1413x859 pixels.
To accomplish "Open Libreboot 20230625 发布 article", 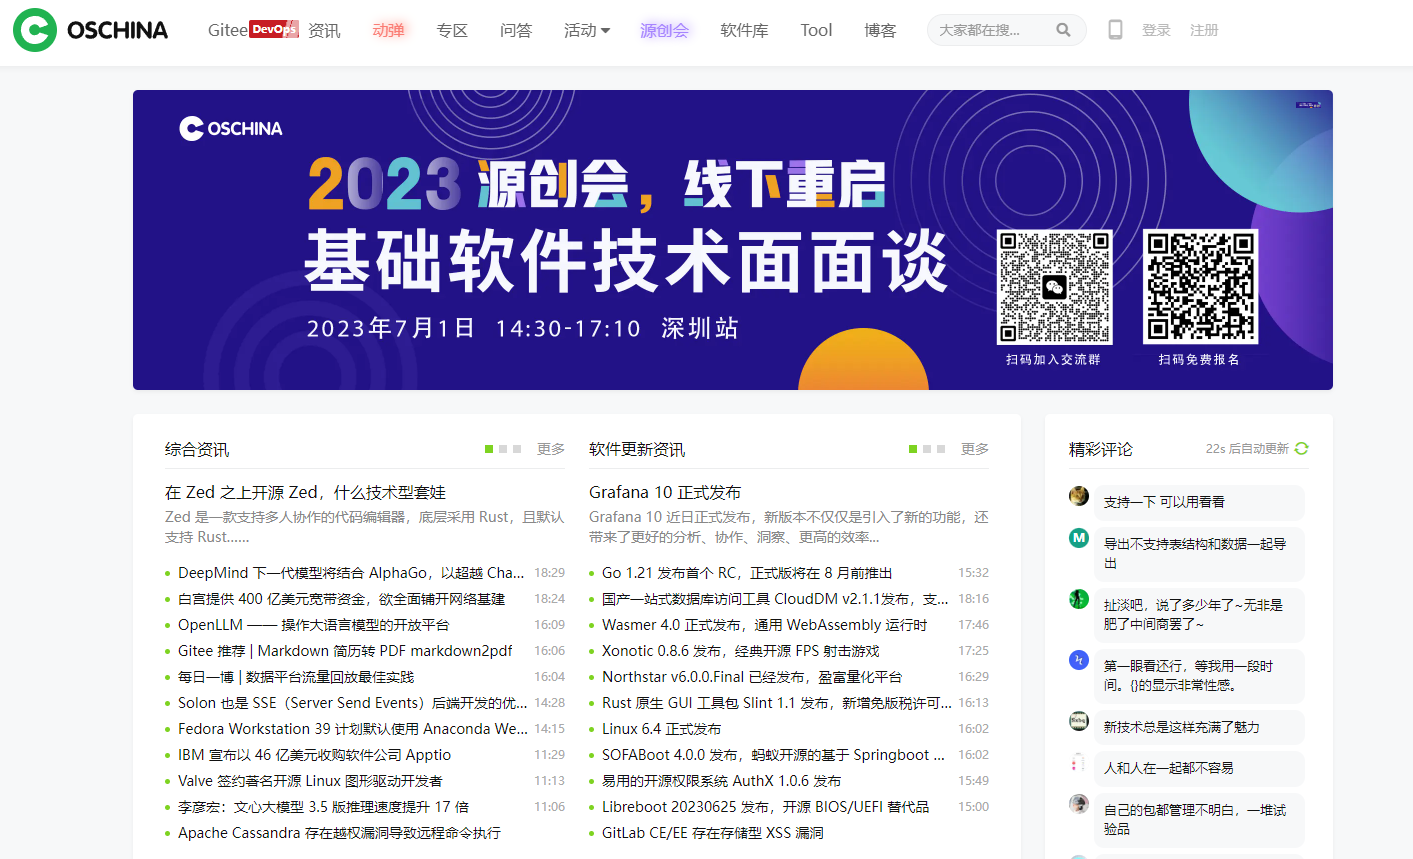I will pyautogui.click(x=765, y=807).
